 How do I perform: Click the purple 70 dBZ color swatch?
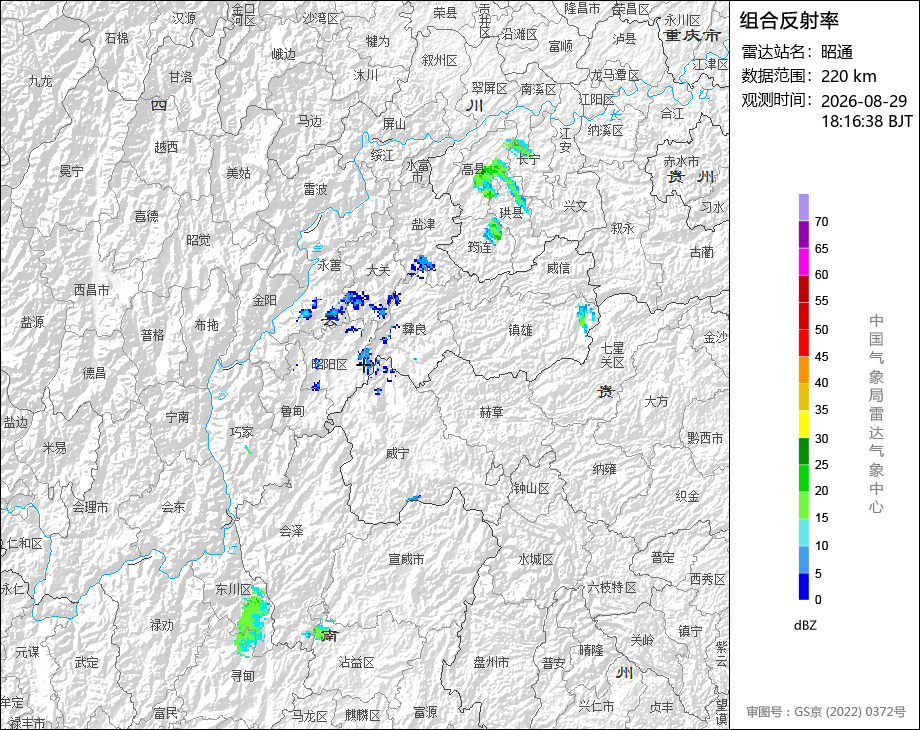pyautogui.click(x=804, y=207)
